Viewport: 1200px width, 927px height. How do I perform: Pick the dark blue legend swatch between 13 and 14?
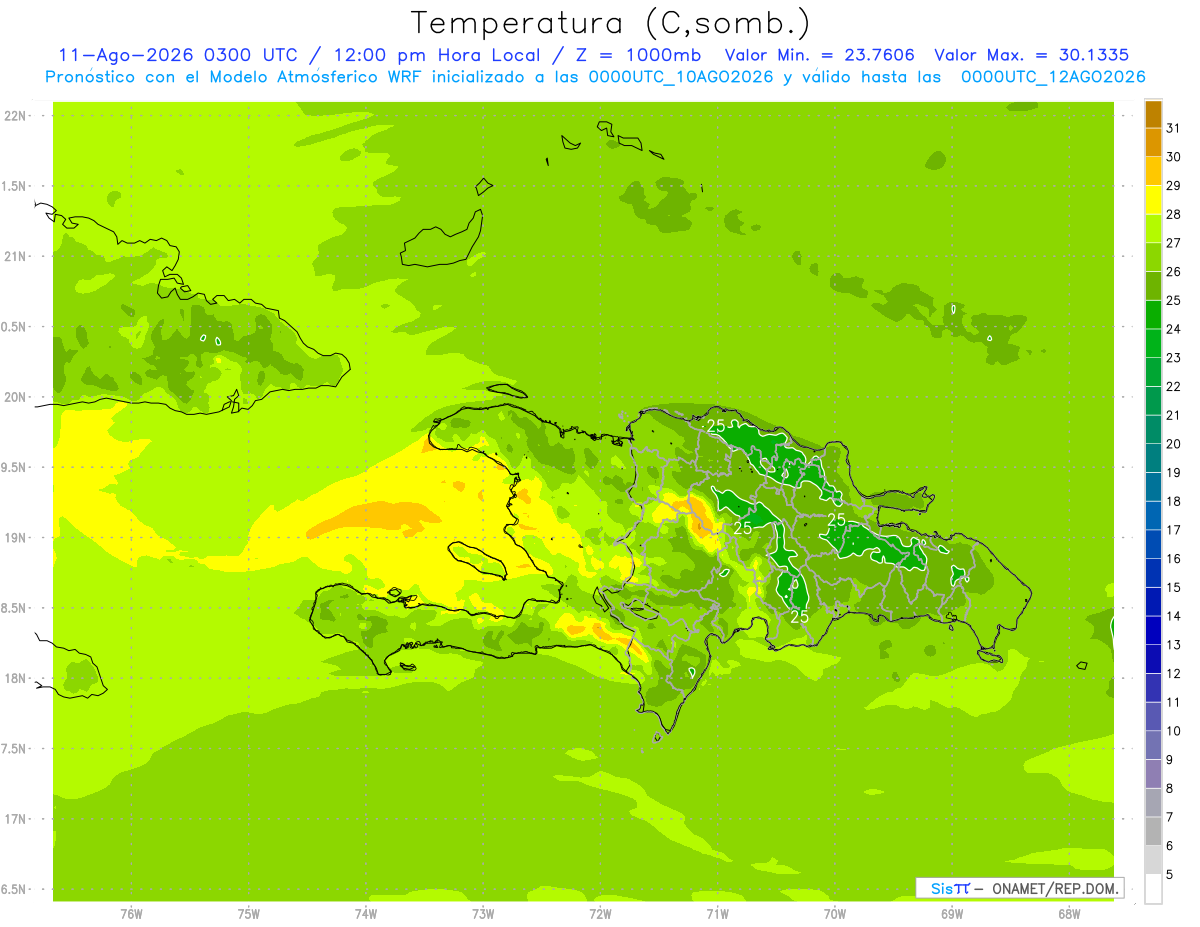1153,631
